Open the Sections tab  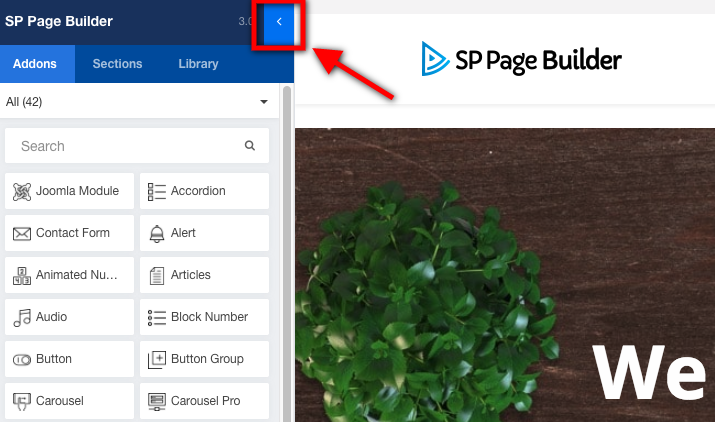(117, 64)
